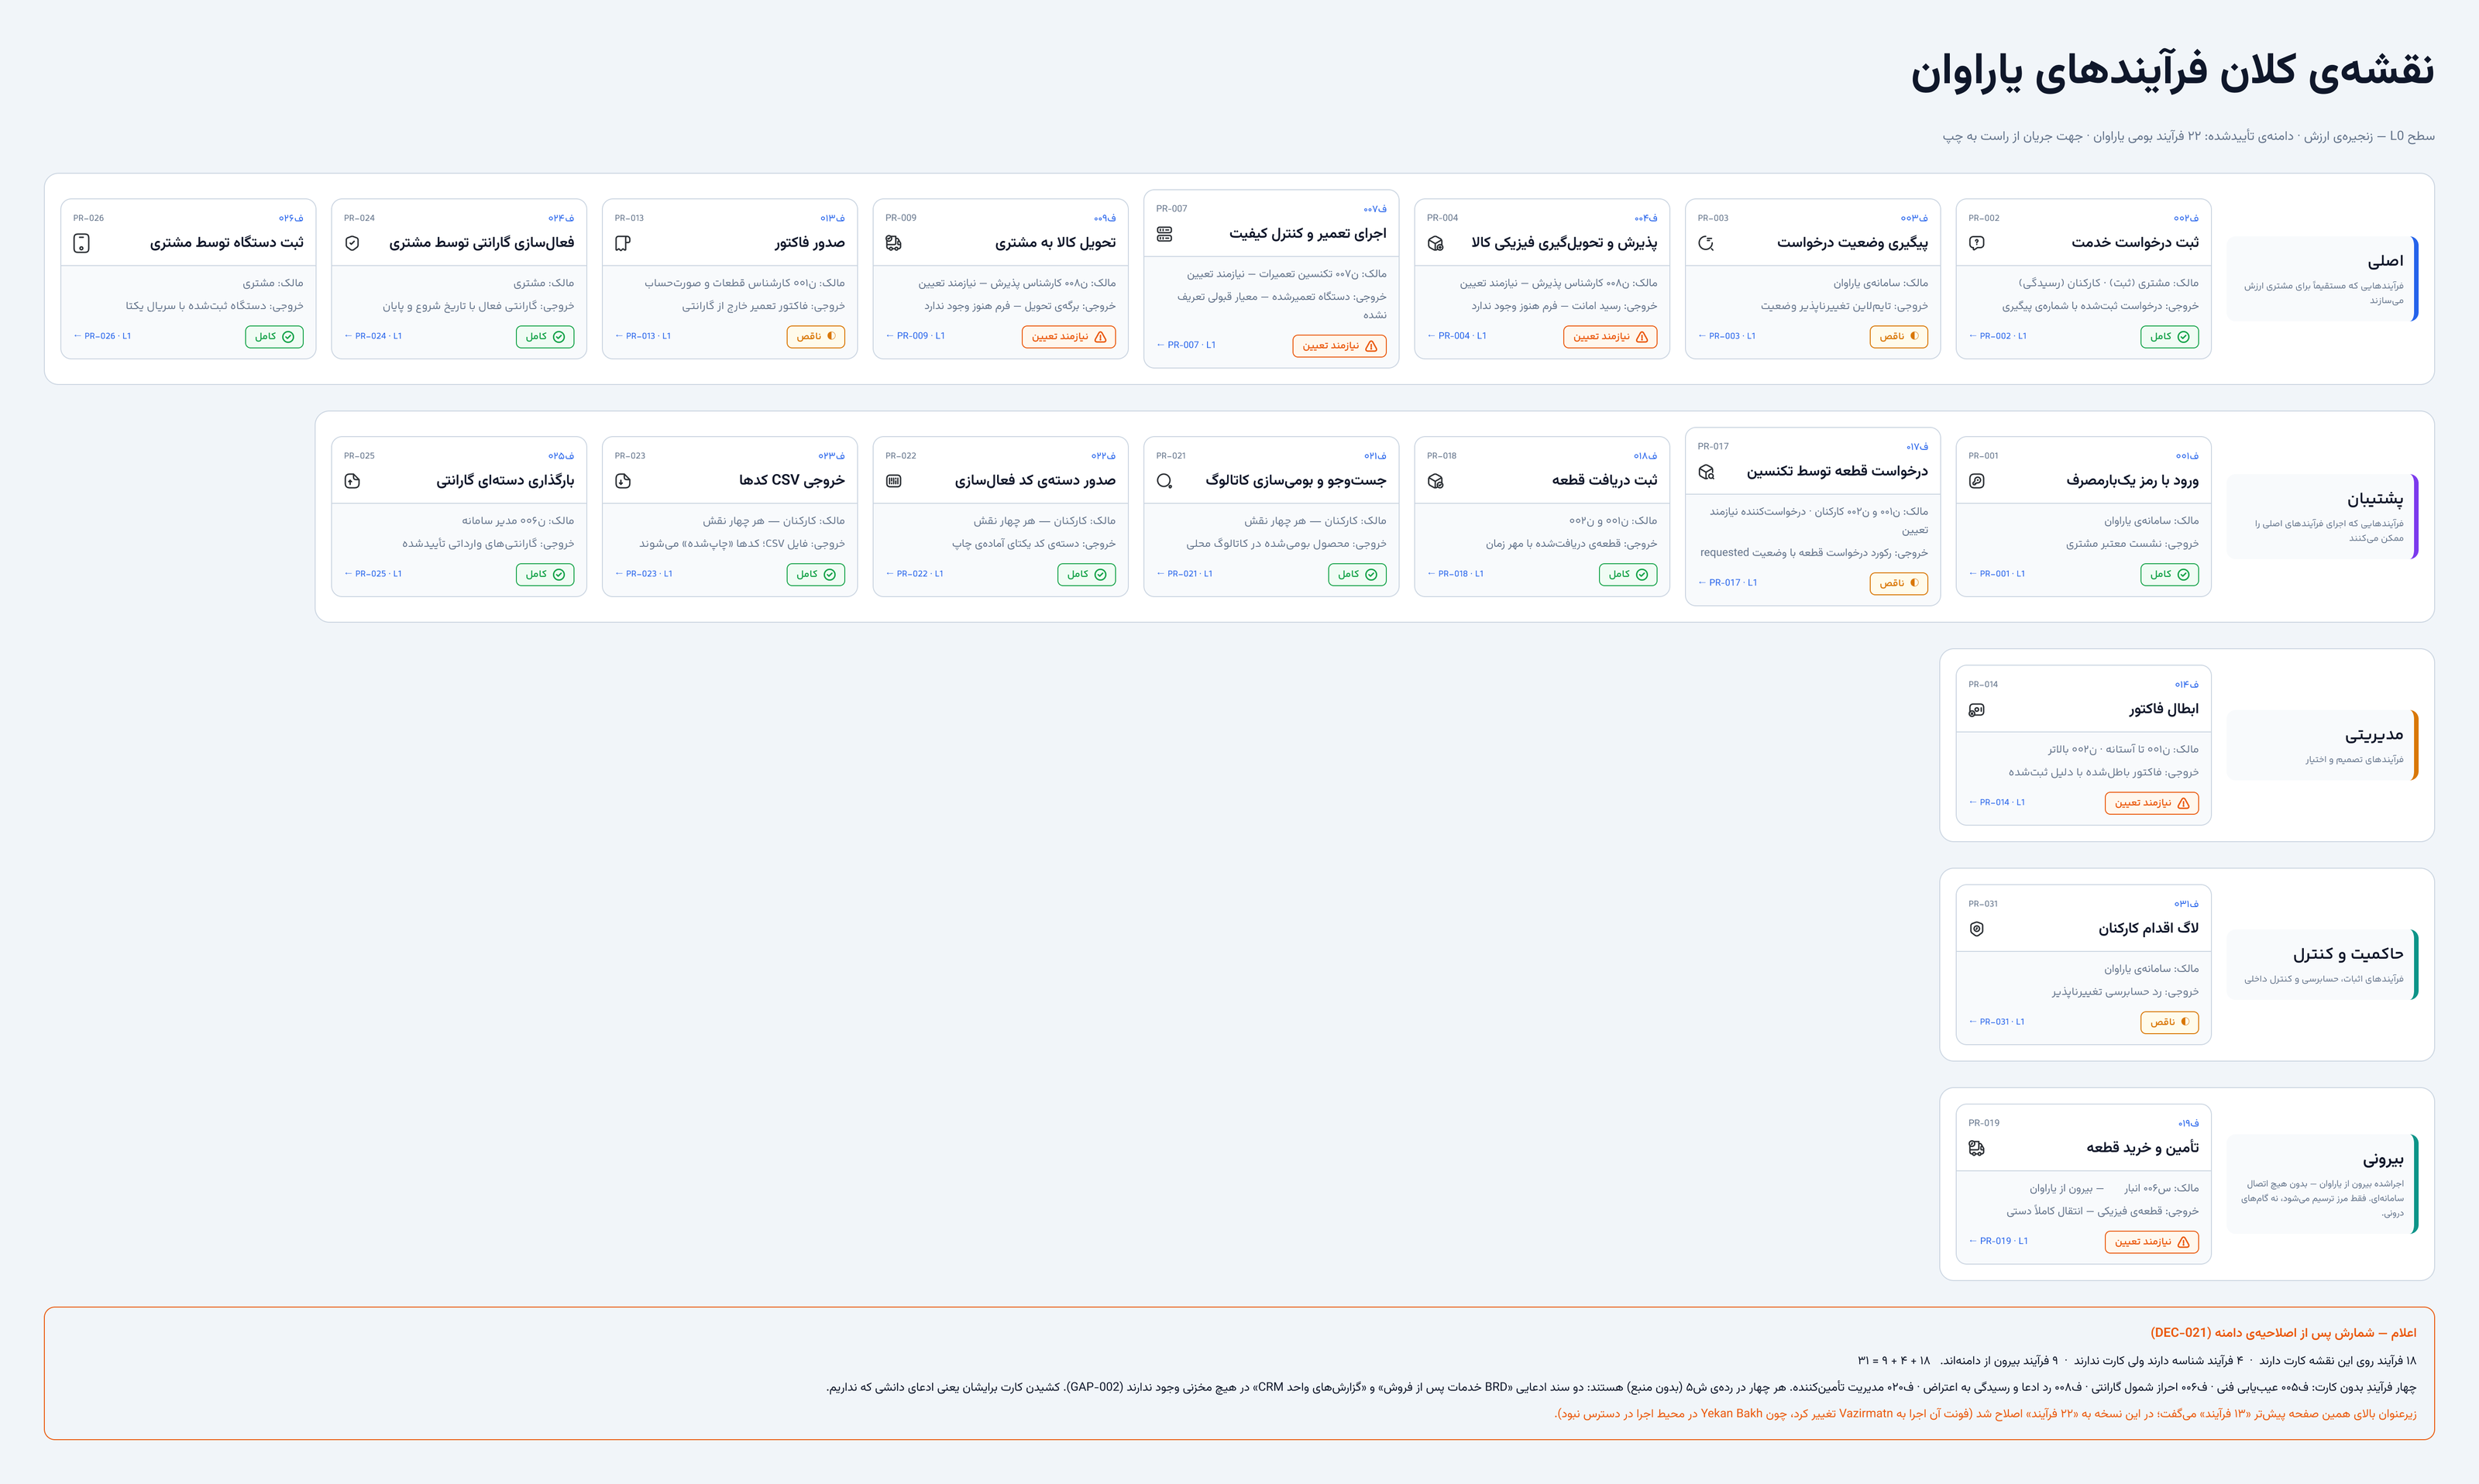Open the ← PR-007 · L1 link
Image resolution: width=2479 pixels, height=1484 pixels.
click(x=1186, y=345)
